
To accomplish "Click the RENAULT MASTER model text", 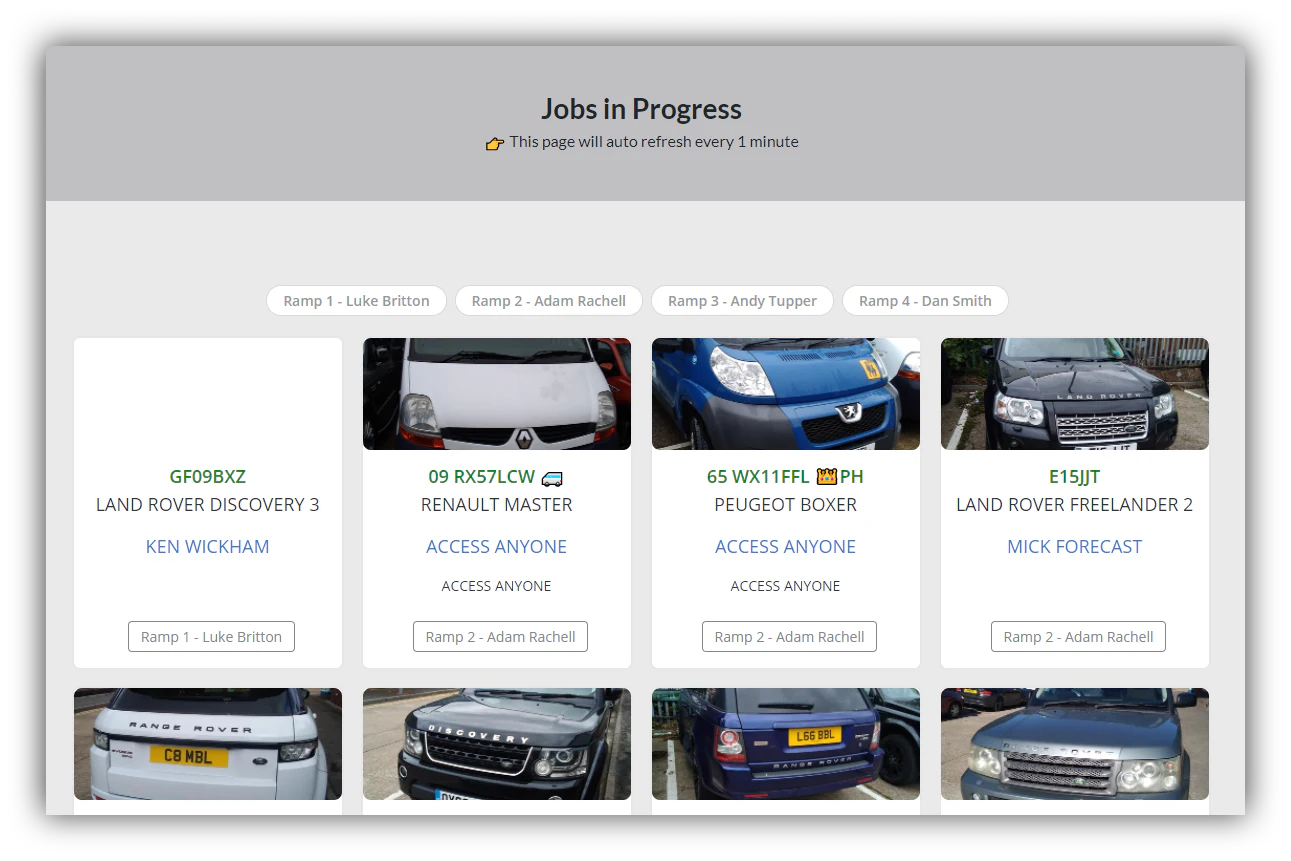I will tap(497, 505).
